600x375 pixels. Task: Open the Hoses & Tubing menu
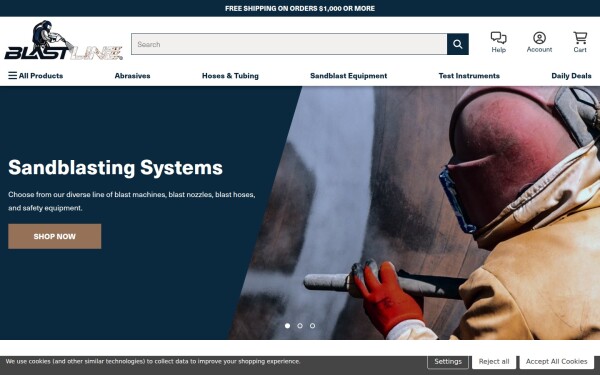pos(230,76)
